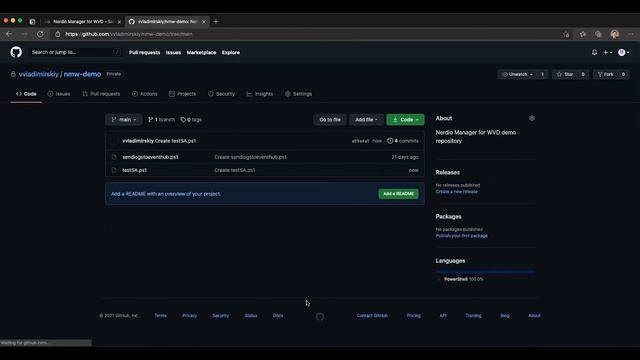The height and width of the screenshot is (360, 640).
Task: Click the sendlogstoeventhub.ps1 file icon
Action: tap(114, 157)
